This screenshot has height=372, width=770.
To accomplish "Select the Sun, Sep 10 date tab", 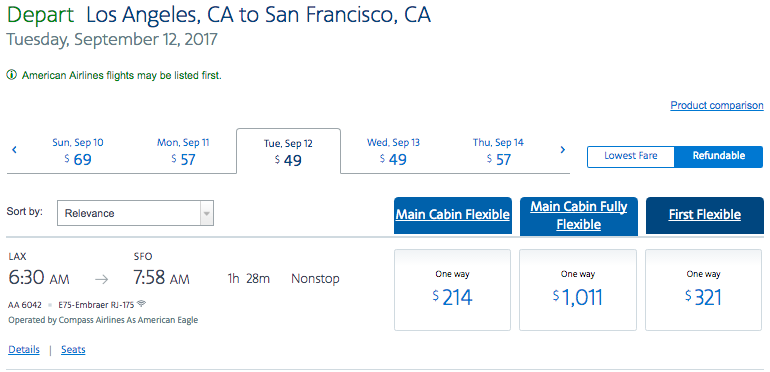I will (x=78, y=151).
